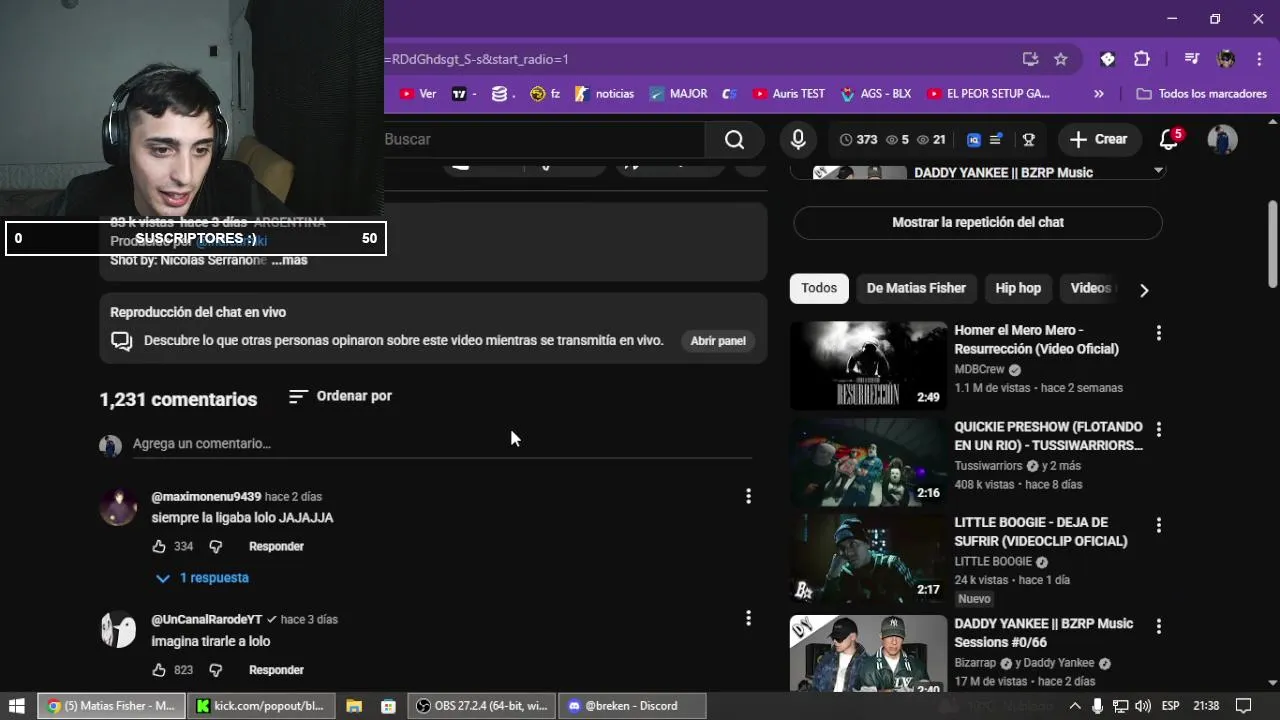Start voice search with microphone icon
Screen dimensions: 1280x720
click(798, 139)
